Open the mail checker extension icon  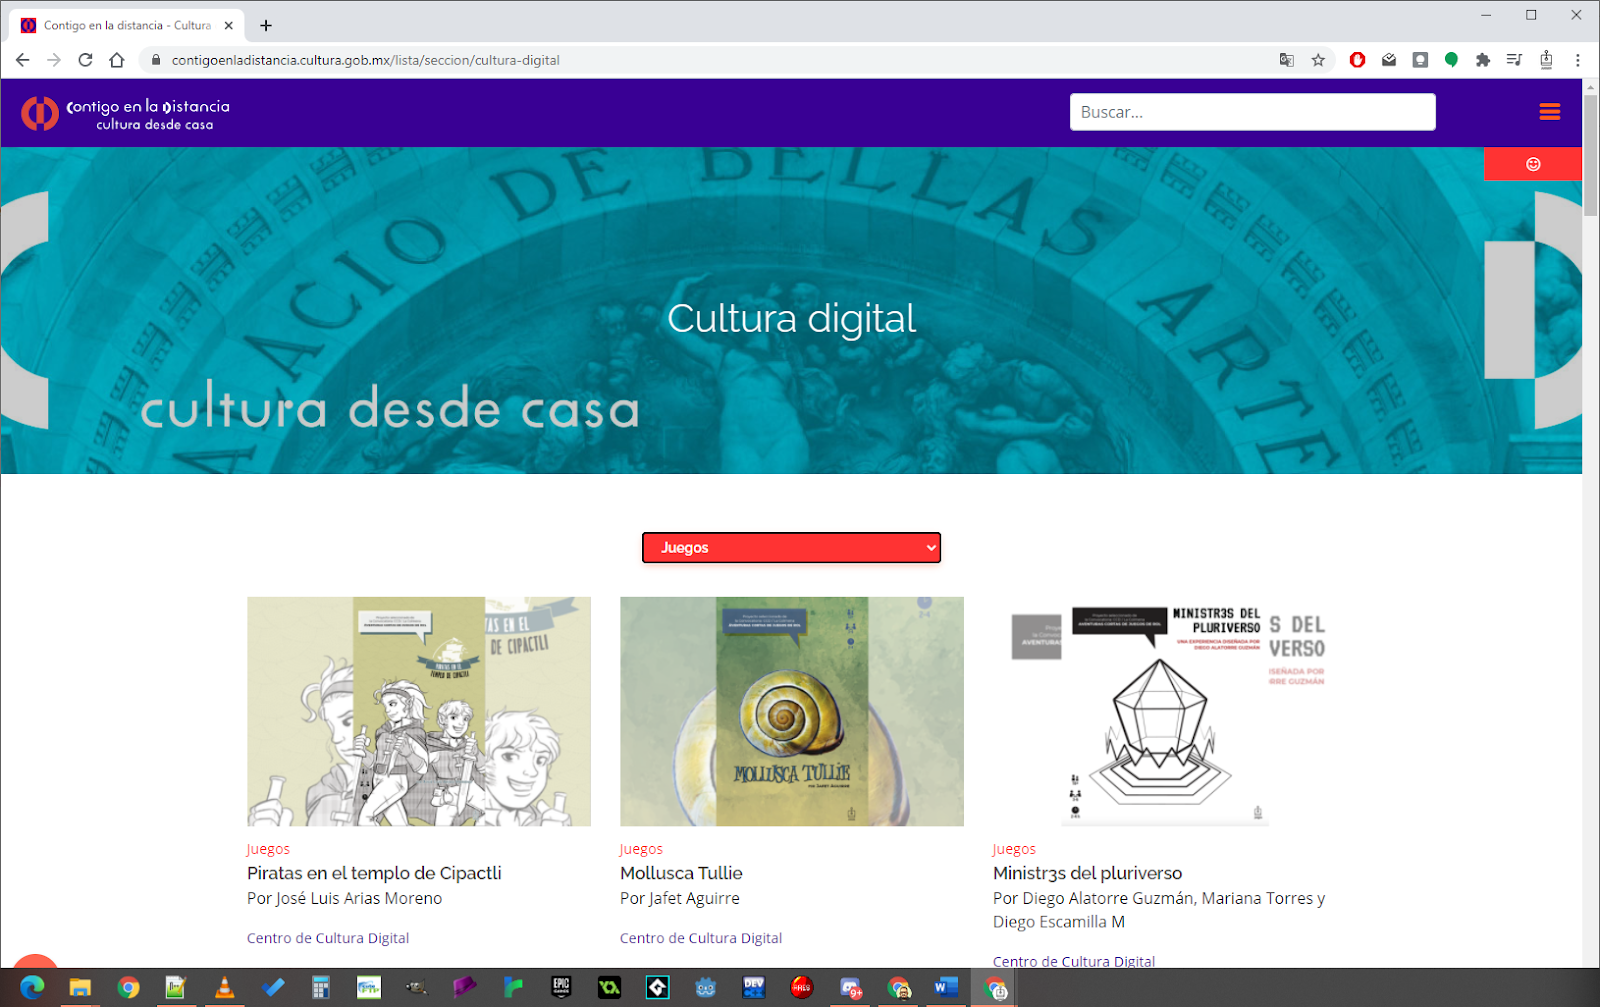click(x=1389, y=60)
